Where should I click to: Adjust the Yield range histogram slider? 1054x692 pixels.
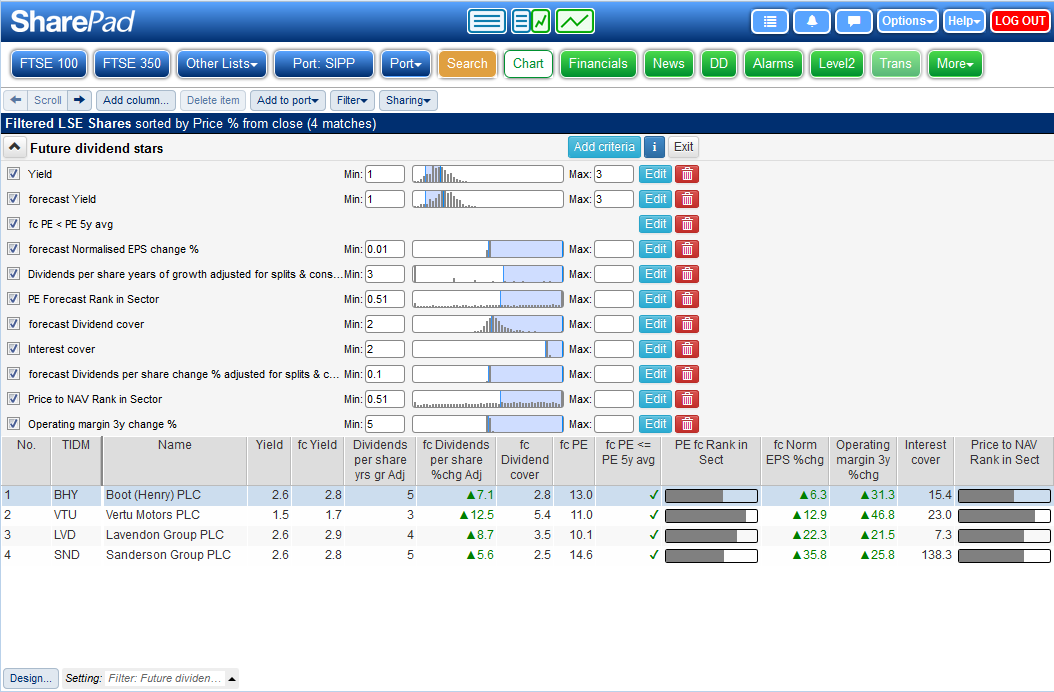487,174
